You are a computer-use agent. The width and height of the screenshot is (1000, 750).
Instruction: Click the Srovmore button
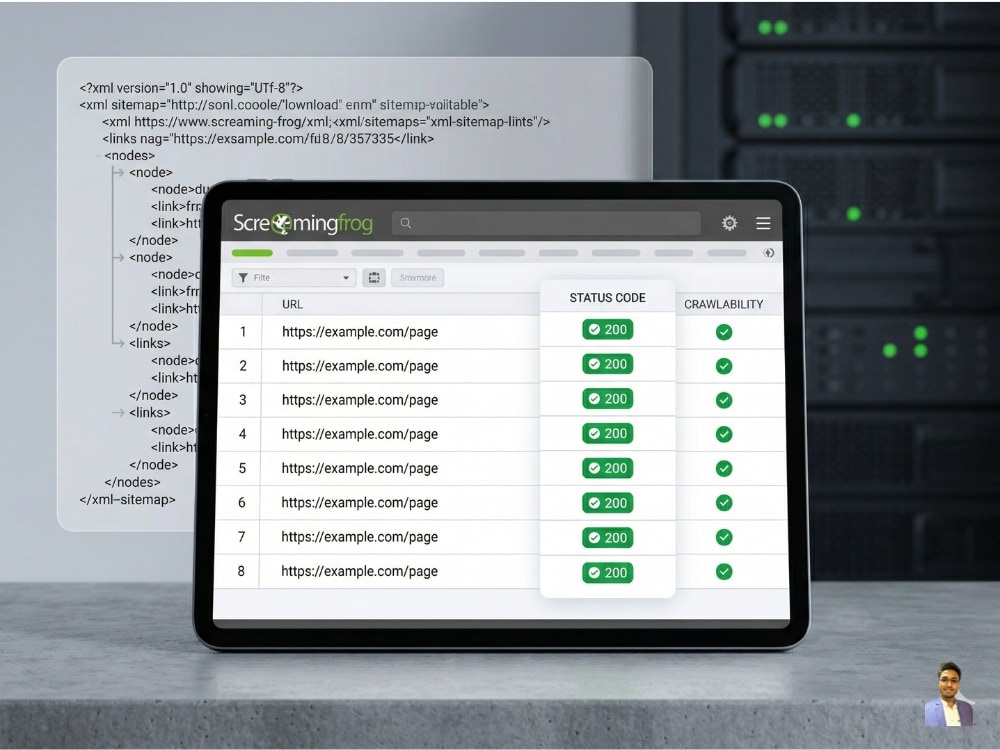(418, 277)
